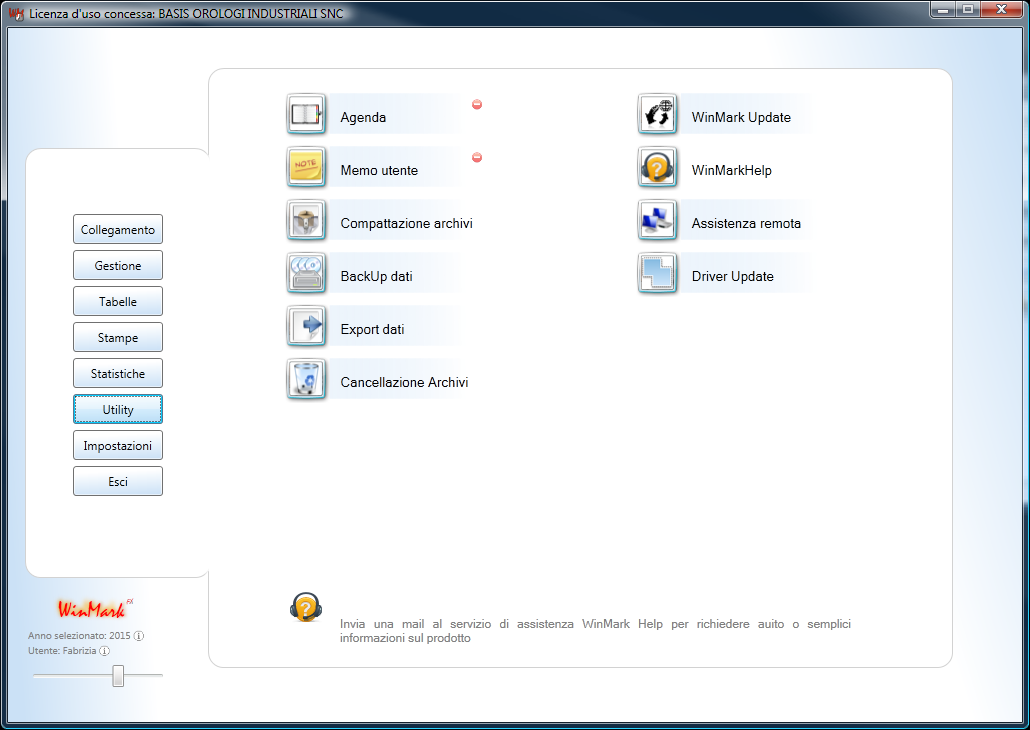Click the 'Anno selezionato: 2015' text
Screen dimensions: 1030x730
[x=79, y=636]
